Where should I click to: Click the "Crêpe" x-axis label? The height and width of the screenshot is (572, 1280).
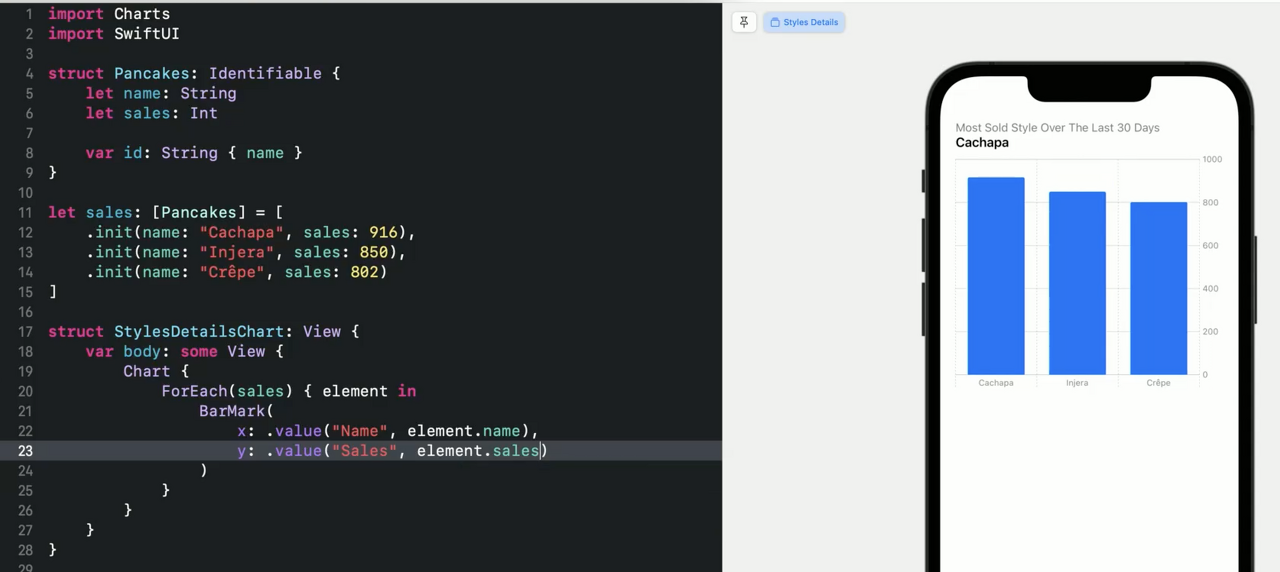coord(1158,383)
